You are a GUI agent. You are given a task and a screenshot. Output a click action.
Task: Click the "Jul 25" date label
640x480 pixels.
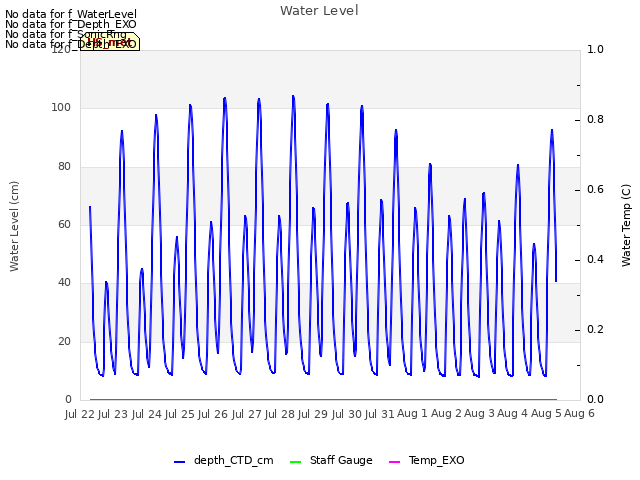coord(179,414)
